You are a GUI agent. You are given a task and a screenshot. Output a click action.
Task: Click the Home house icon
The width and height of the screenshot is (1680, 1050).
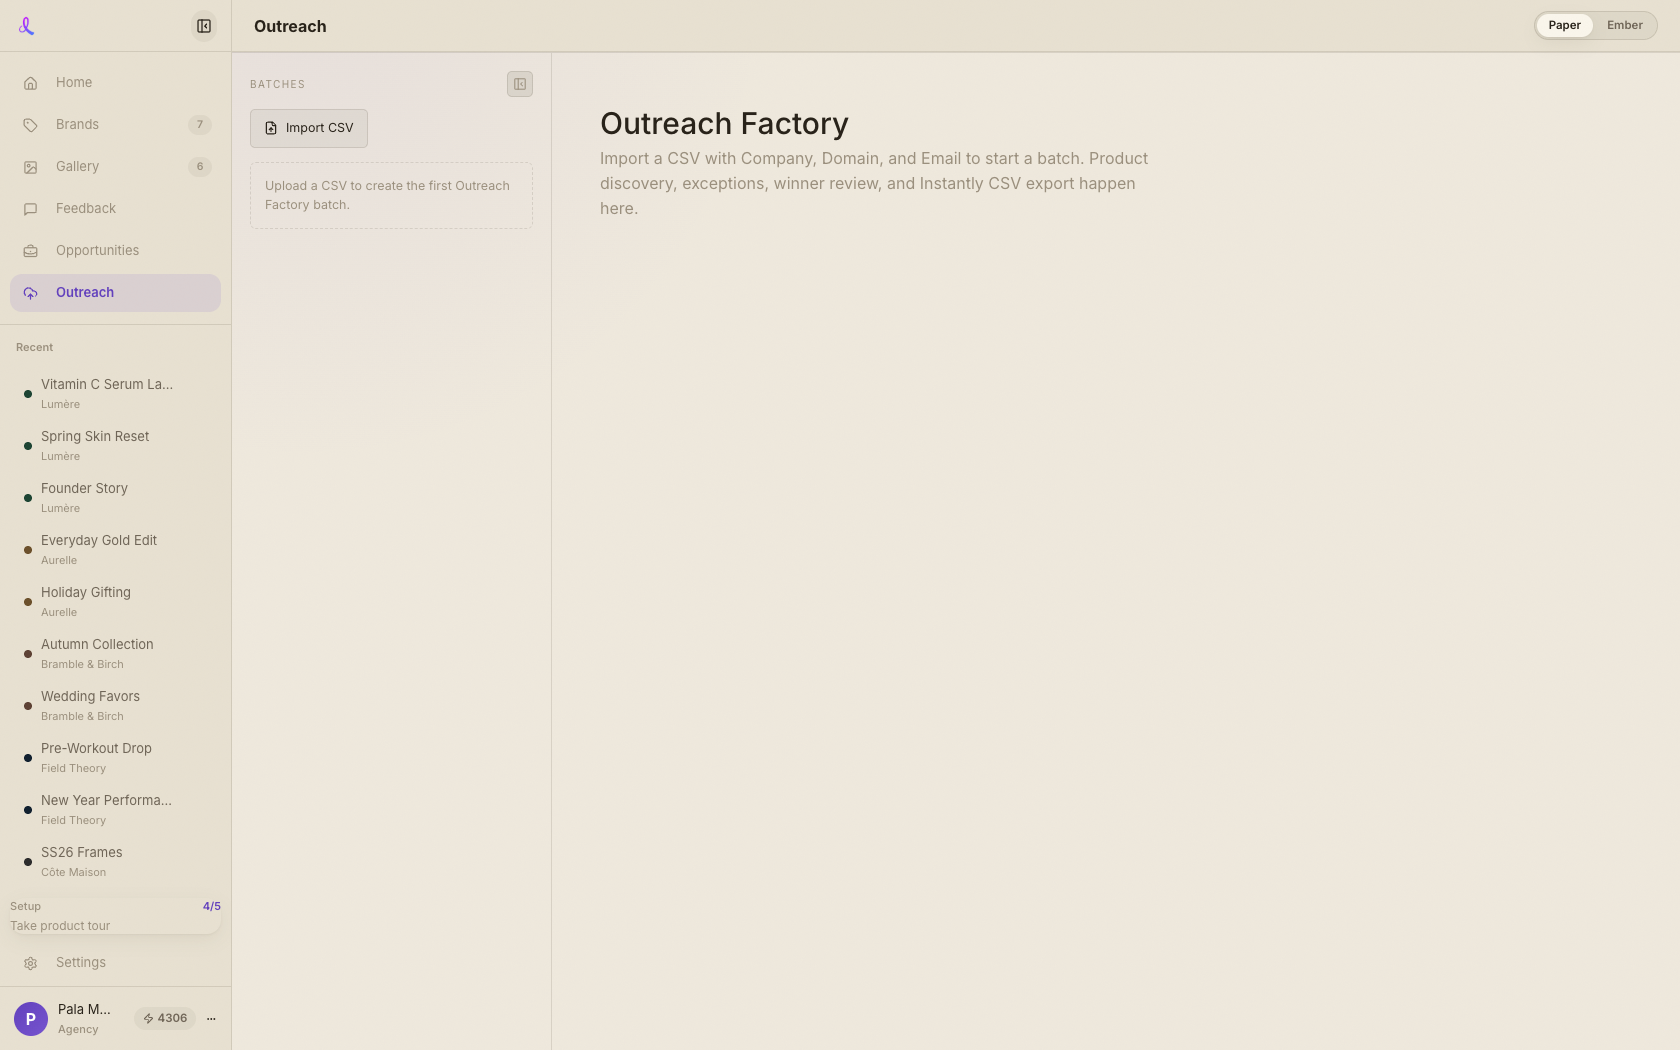pos(31,83)
